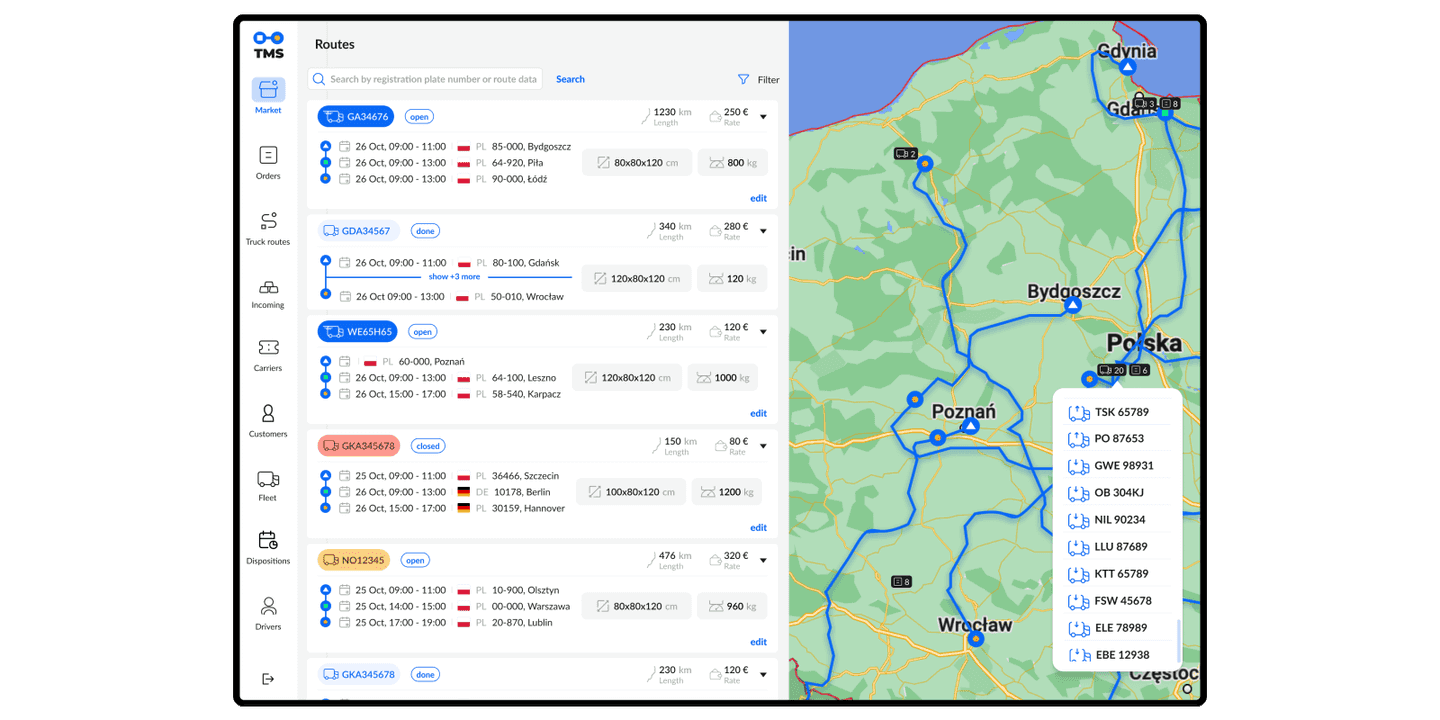Open the Drivers section icon
The image size is (1440, 720).
click(x=268, y=607)
